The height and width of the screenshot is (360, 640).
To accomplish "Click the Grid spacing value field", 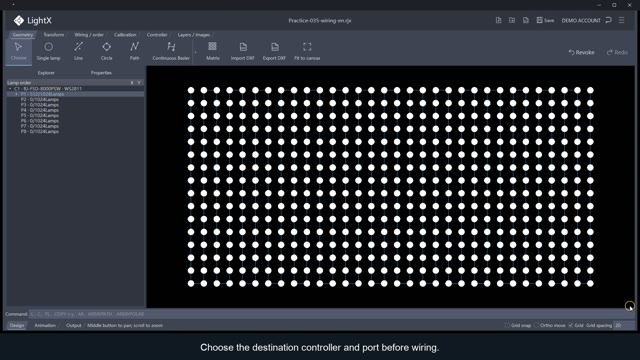I will coord(624,325).
